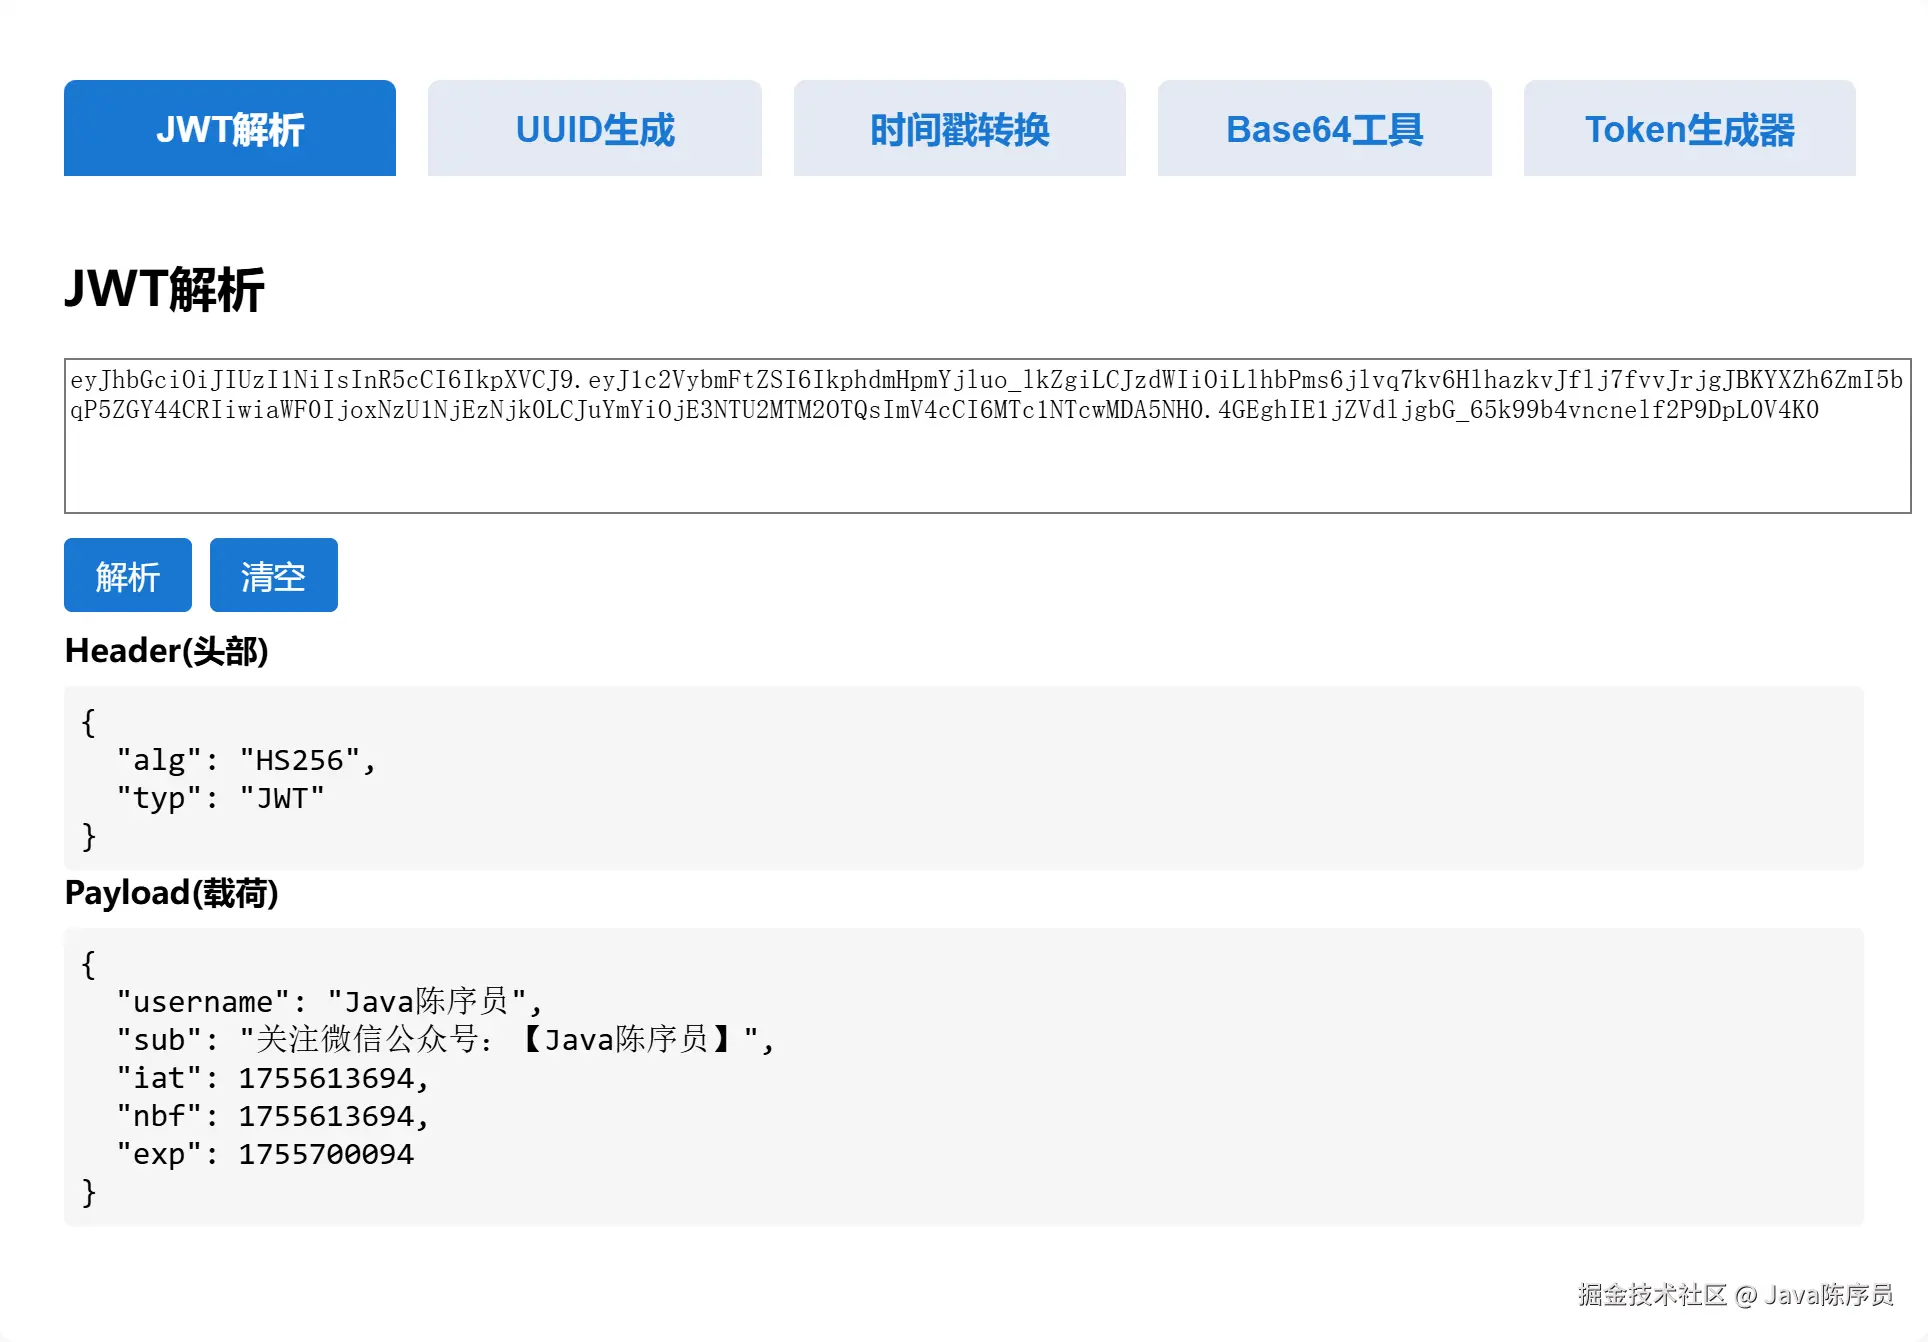Open the Token生成器 tab
Screen dimensions: 1928x1342
(x=1689, y=129)
